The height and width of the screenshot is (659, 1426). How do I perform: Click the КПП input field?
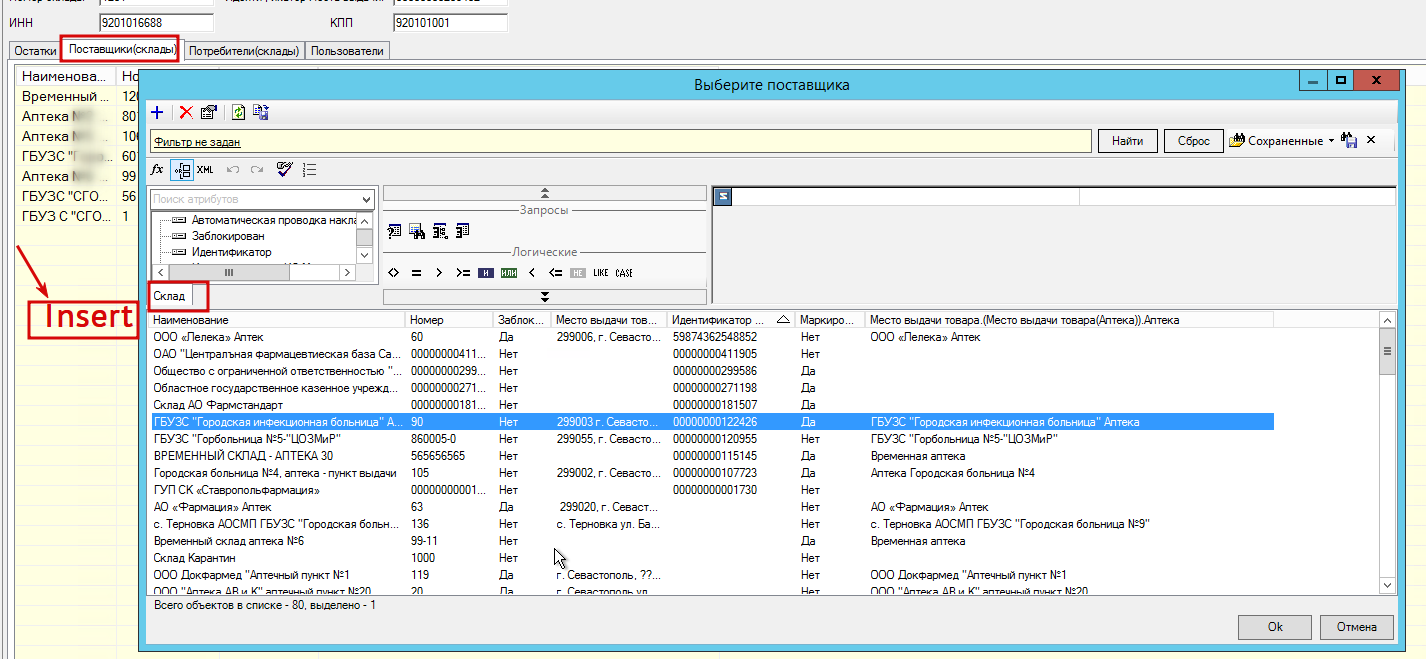[x=450, y=22]
